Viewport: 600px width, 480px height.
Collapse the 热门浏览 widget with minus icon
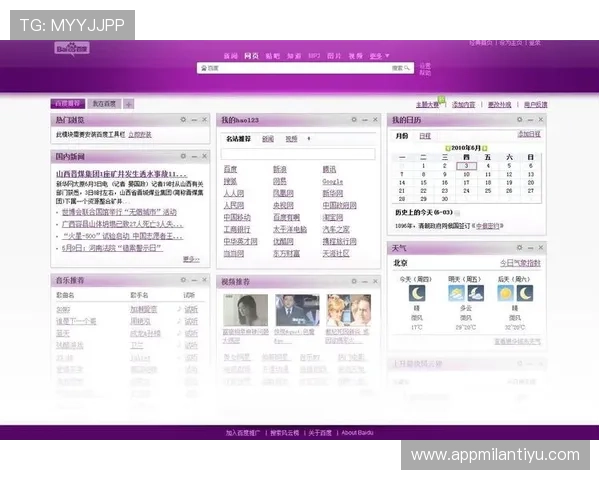pyautogui.click(x=194, y=120)
